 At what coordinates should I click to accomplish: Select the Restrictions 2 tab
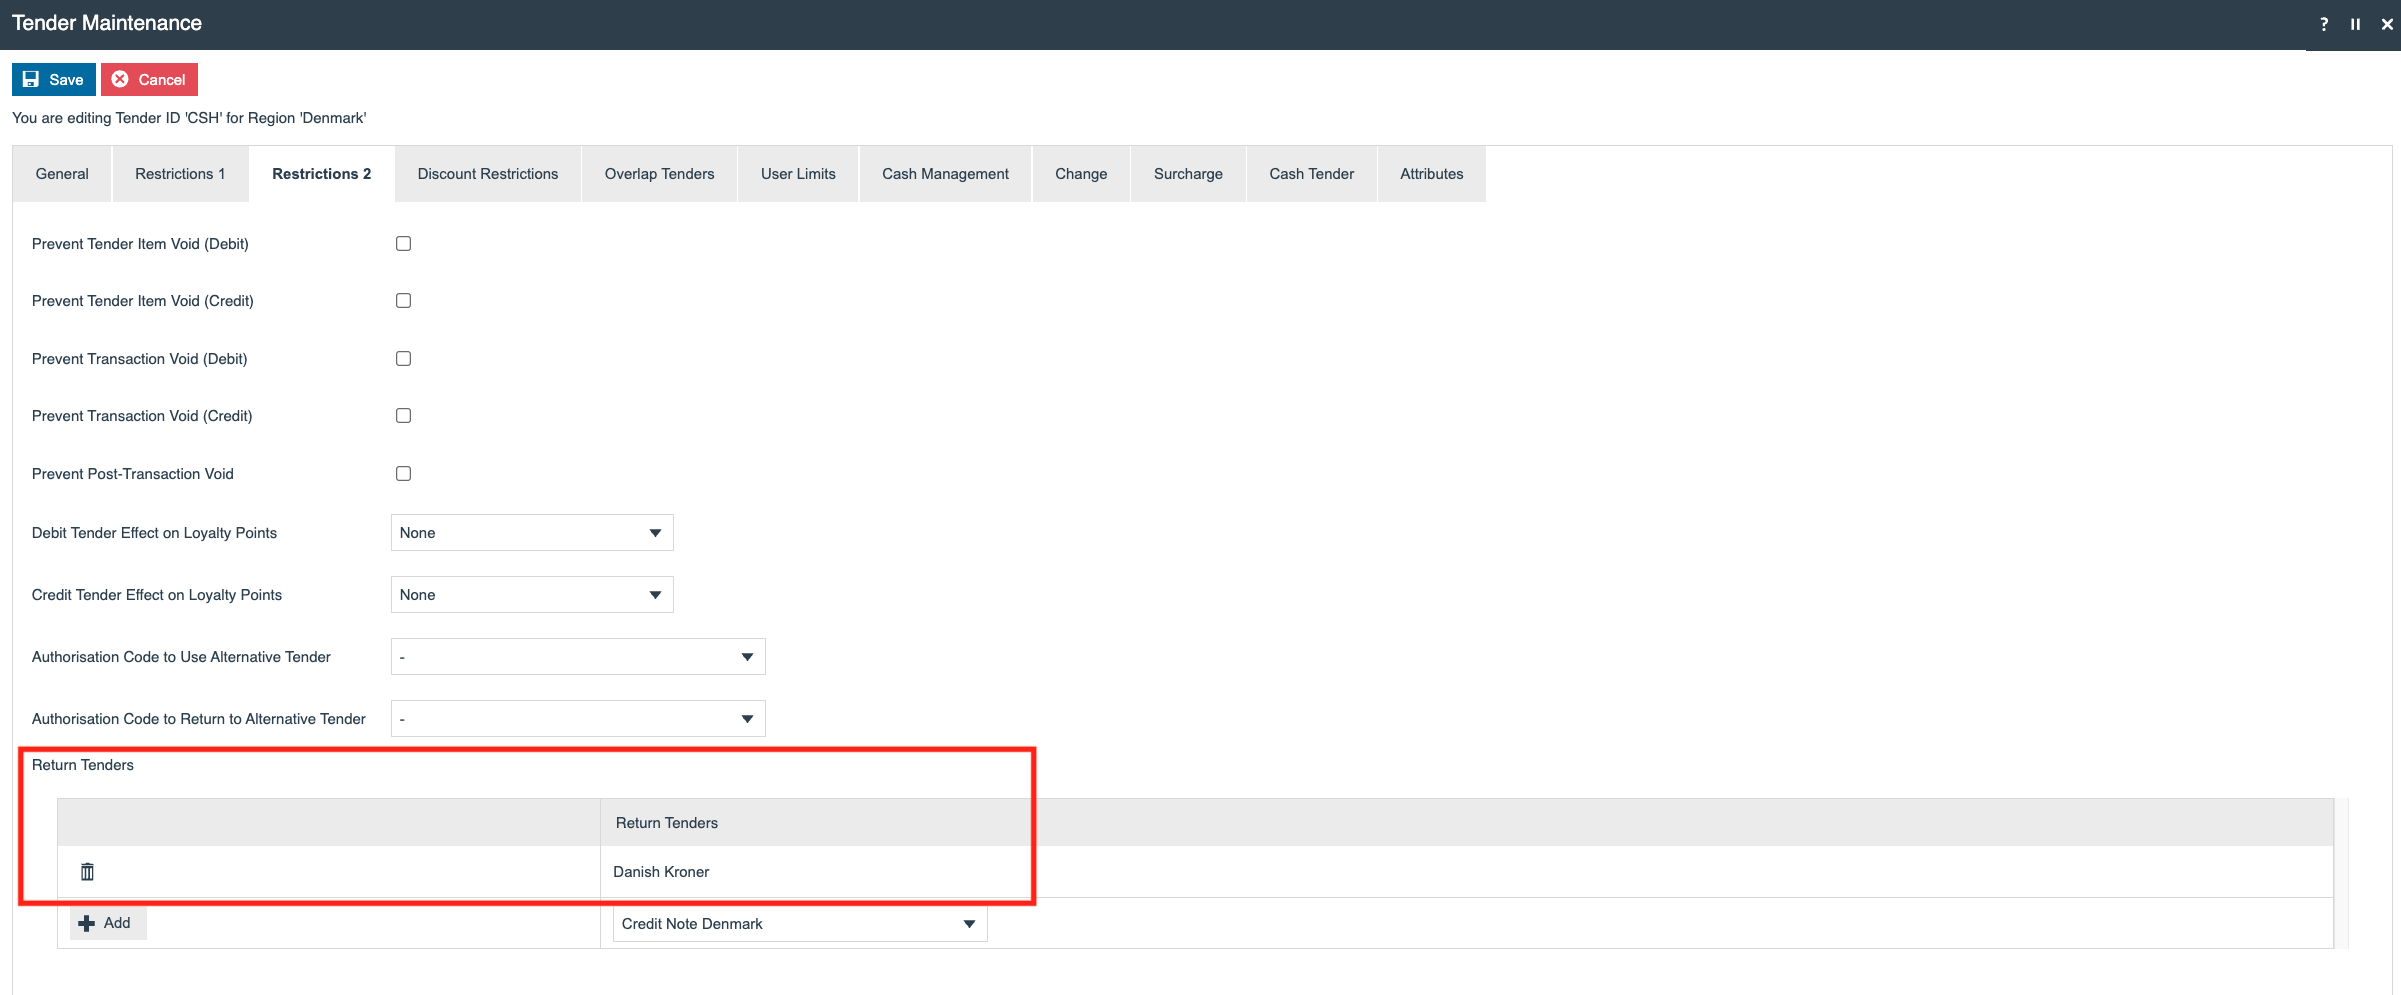coord(322,174)
